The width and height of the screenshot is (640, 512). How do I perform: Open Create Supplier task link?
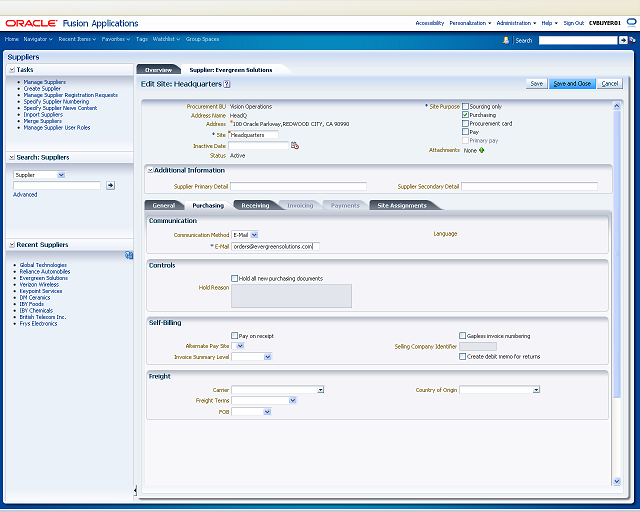click(42, 89)
